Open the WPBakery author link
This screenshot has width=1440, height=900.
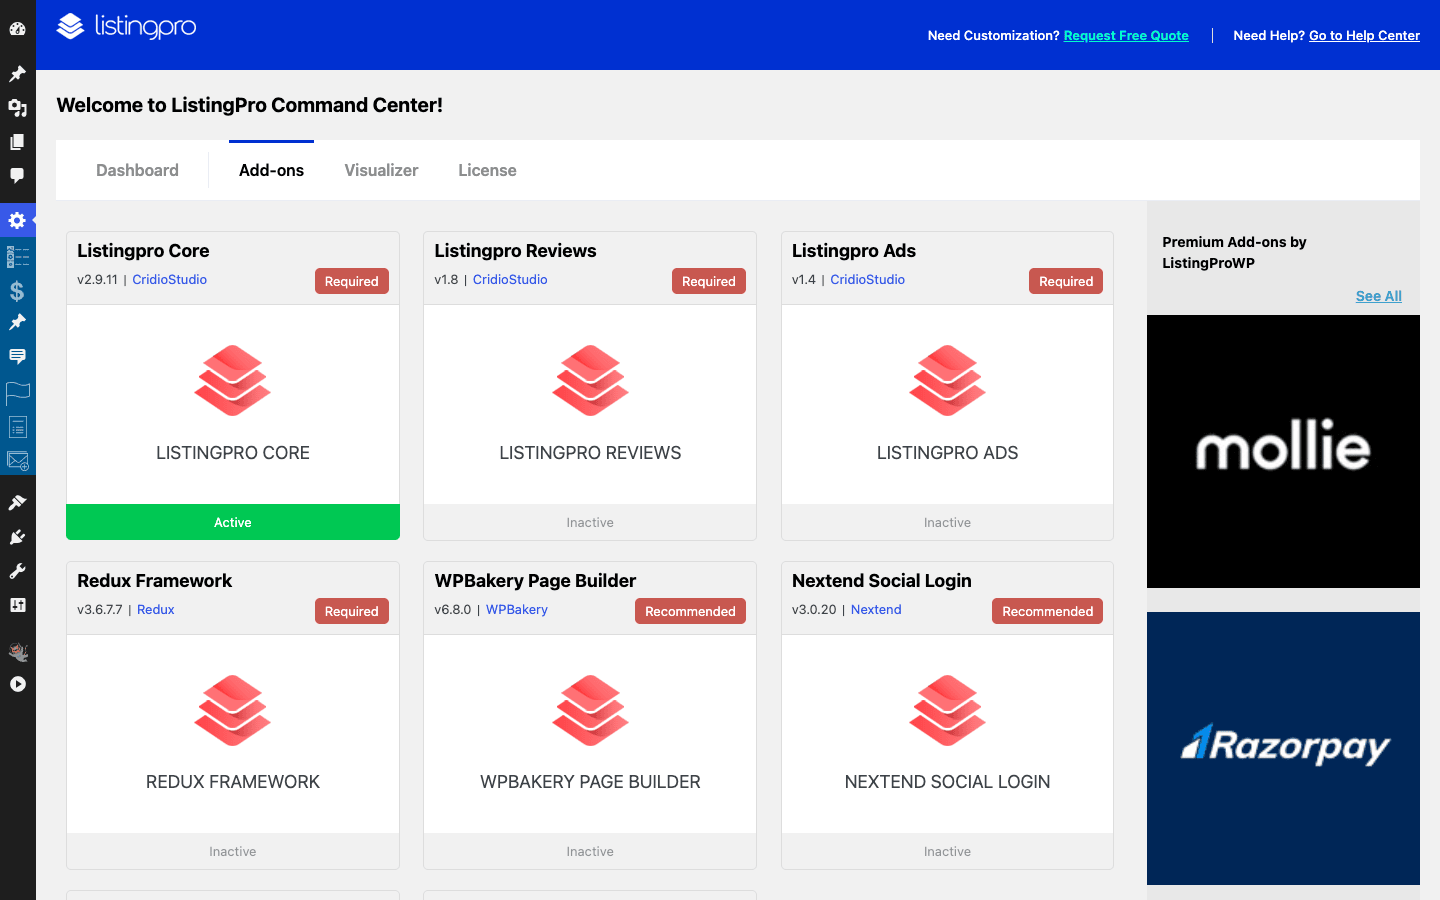[517, 609]
